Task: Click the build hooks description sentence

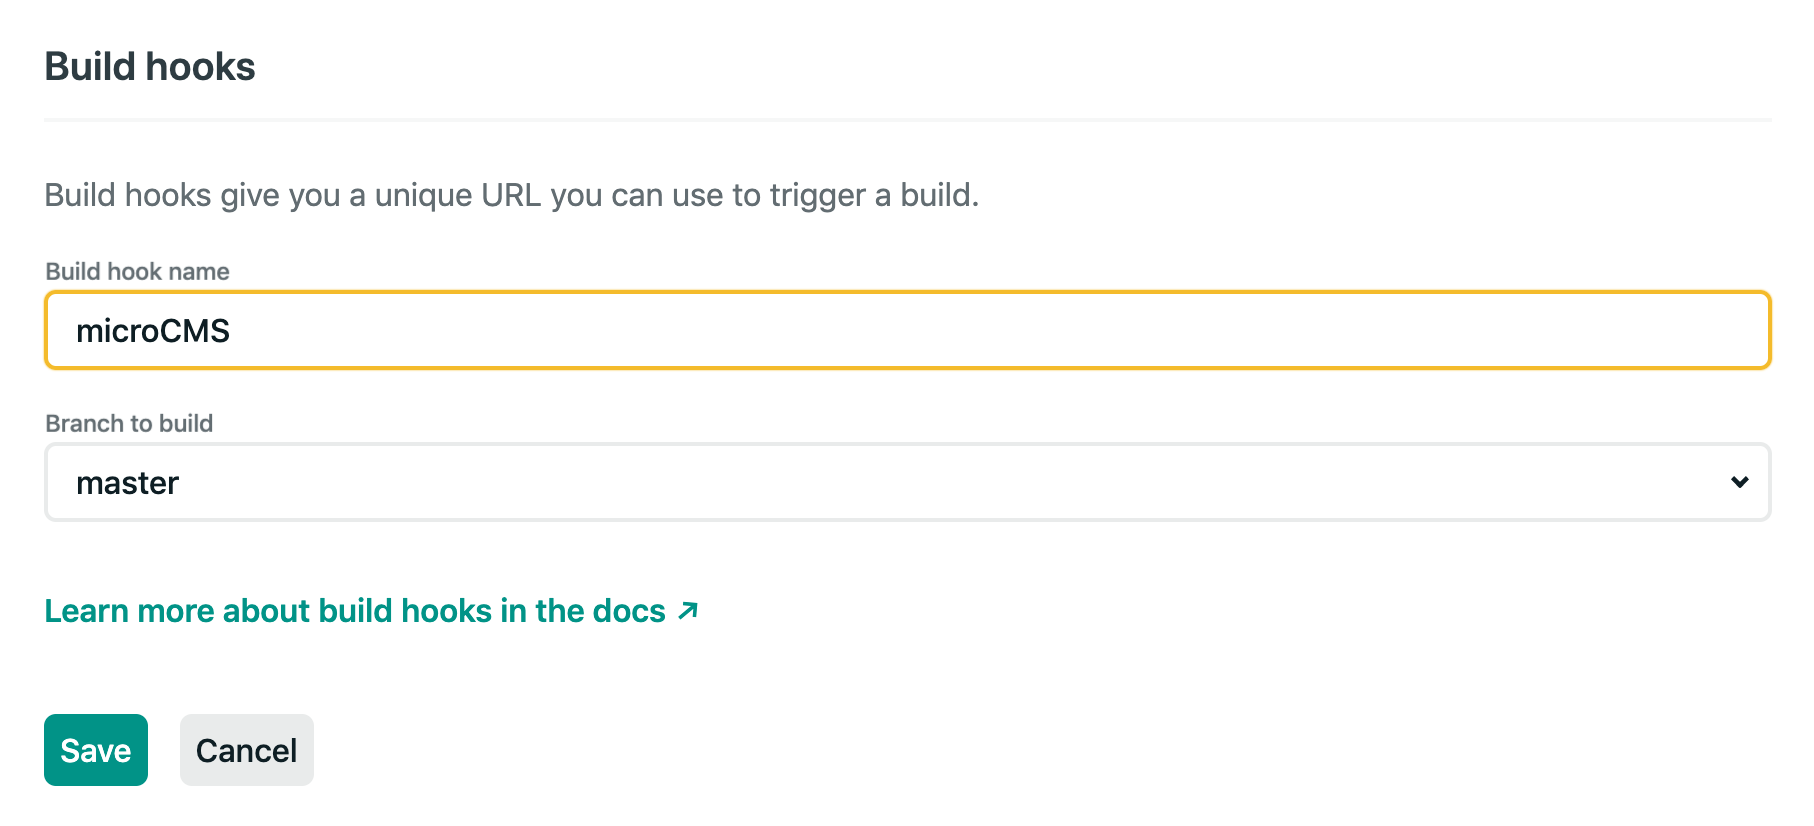Action: pyautogui.click(x=511, y=195)
